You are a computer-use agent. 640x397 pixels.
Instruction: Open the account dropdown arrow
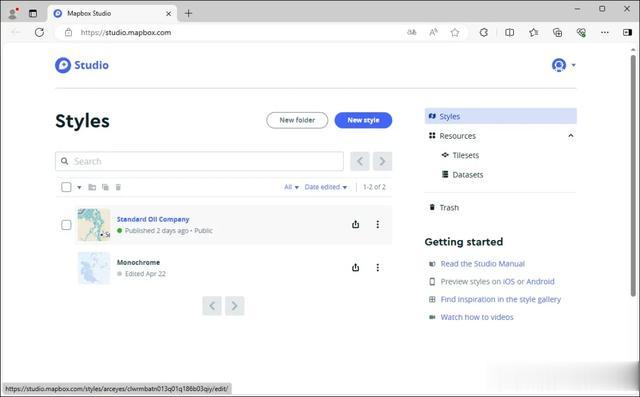click(x=573, y=65)
